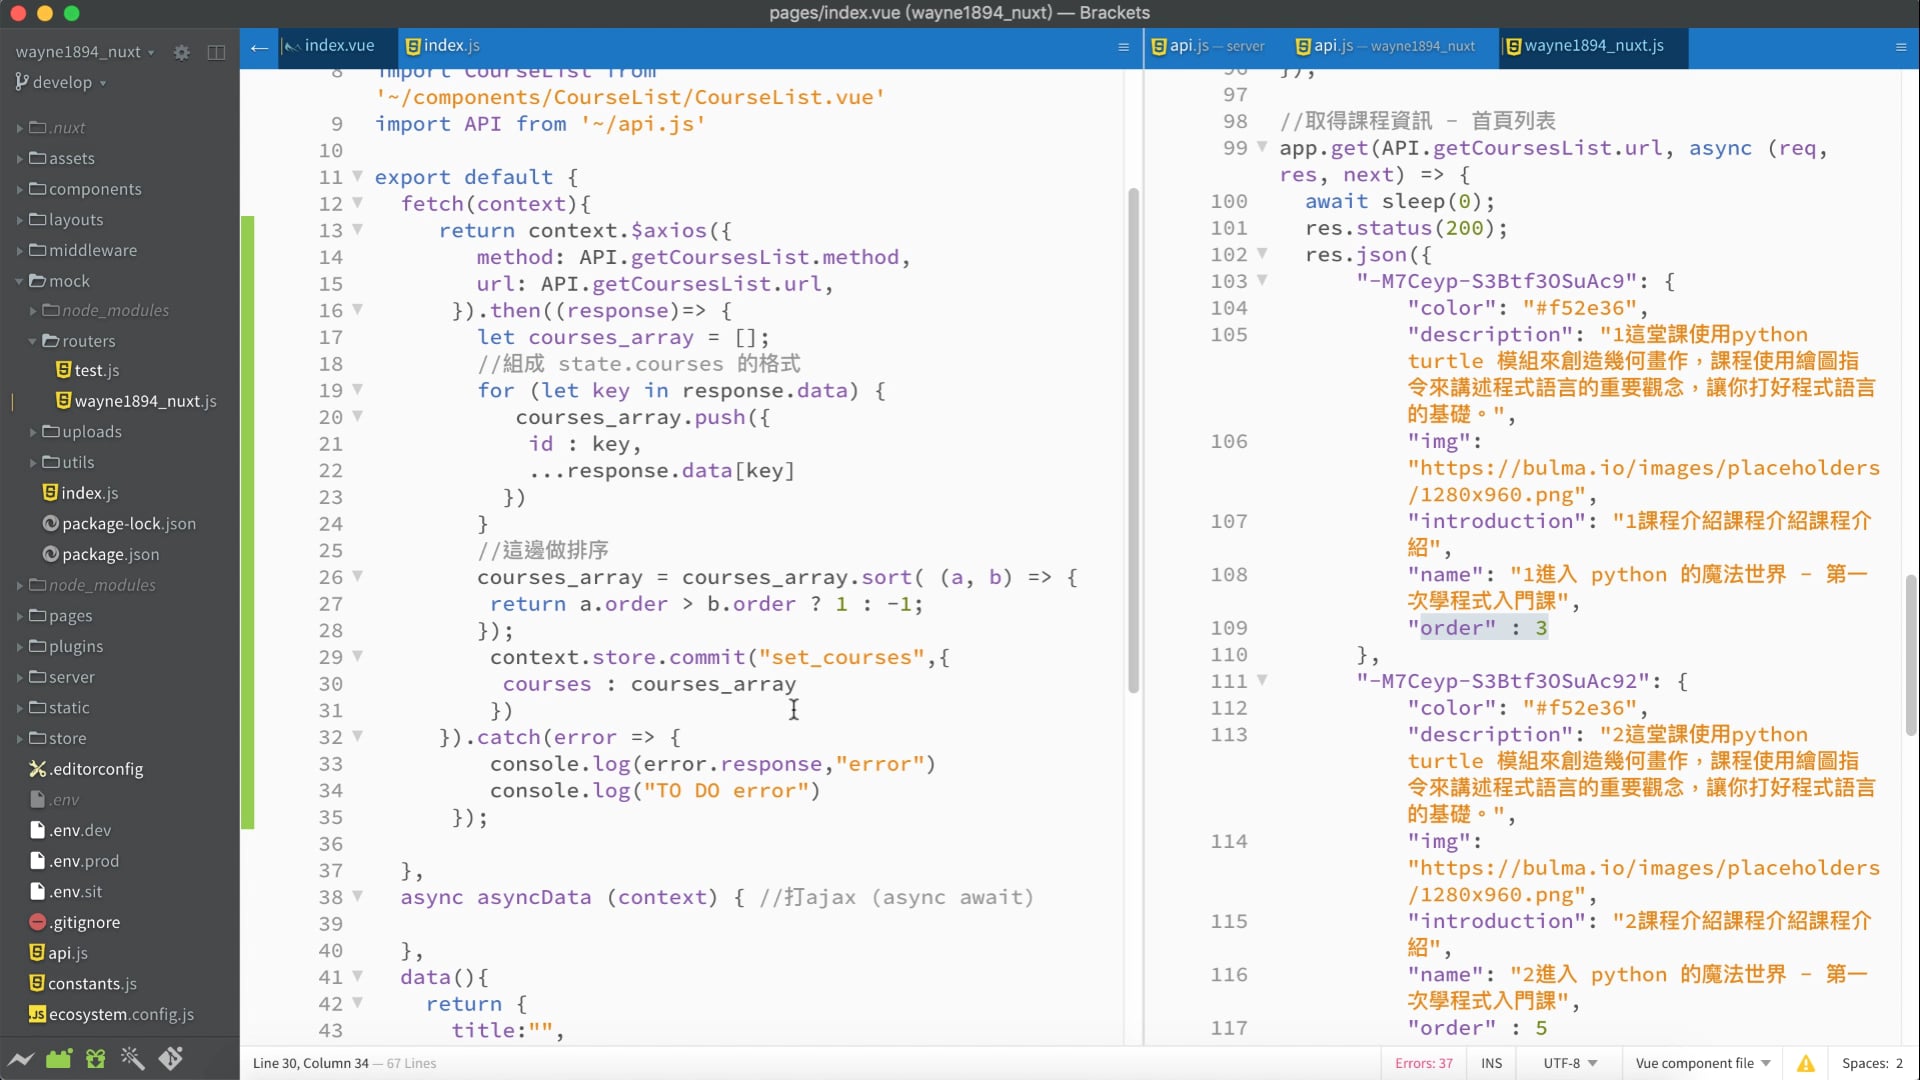Click the left editor vertical scrollbar

[x=1133, y=440]
